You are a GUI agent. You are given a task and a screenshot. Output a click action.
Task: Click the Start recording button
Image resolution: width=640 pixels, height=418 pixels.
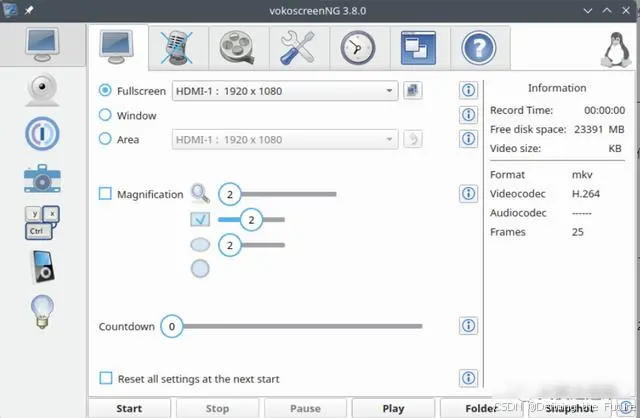pyautogui.click(x=129, y=408)
